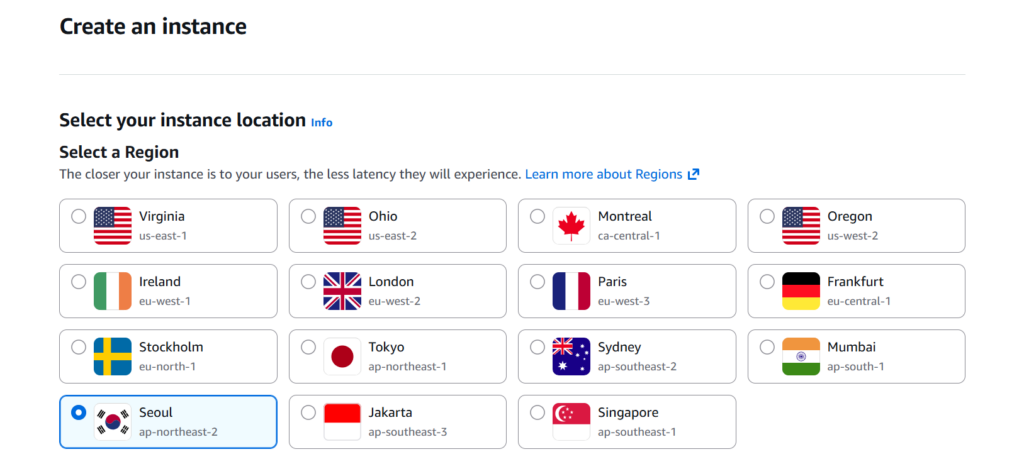Click the Swedish flag icon for Stockholm
The width and height of the screenshot is (1024, 464).
pos(112,356)
